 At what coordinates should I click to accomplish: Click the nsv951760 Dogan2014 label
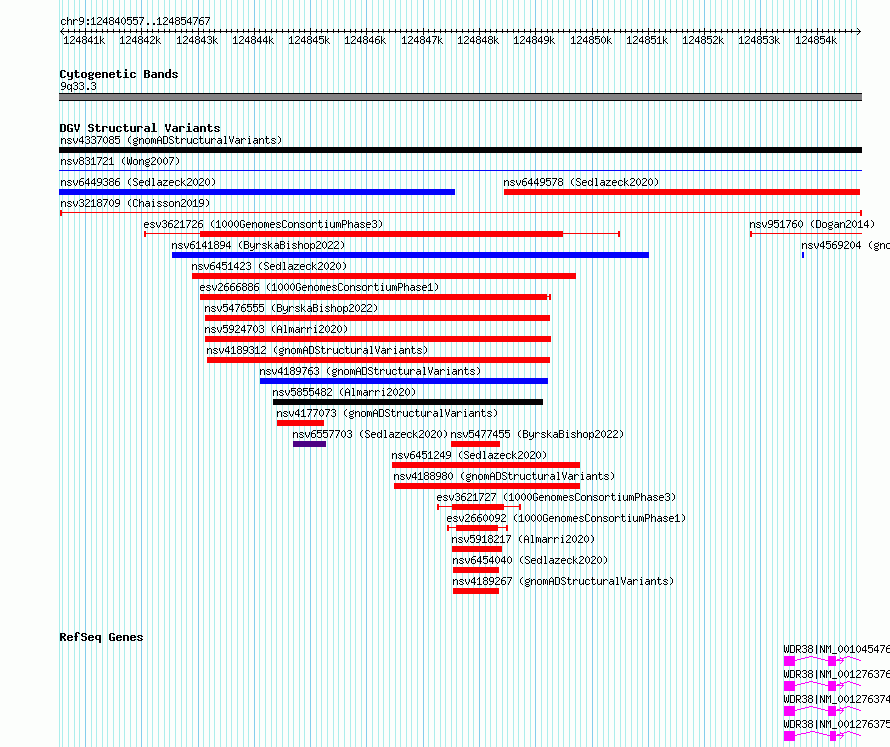(x=812, y=224)
